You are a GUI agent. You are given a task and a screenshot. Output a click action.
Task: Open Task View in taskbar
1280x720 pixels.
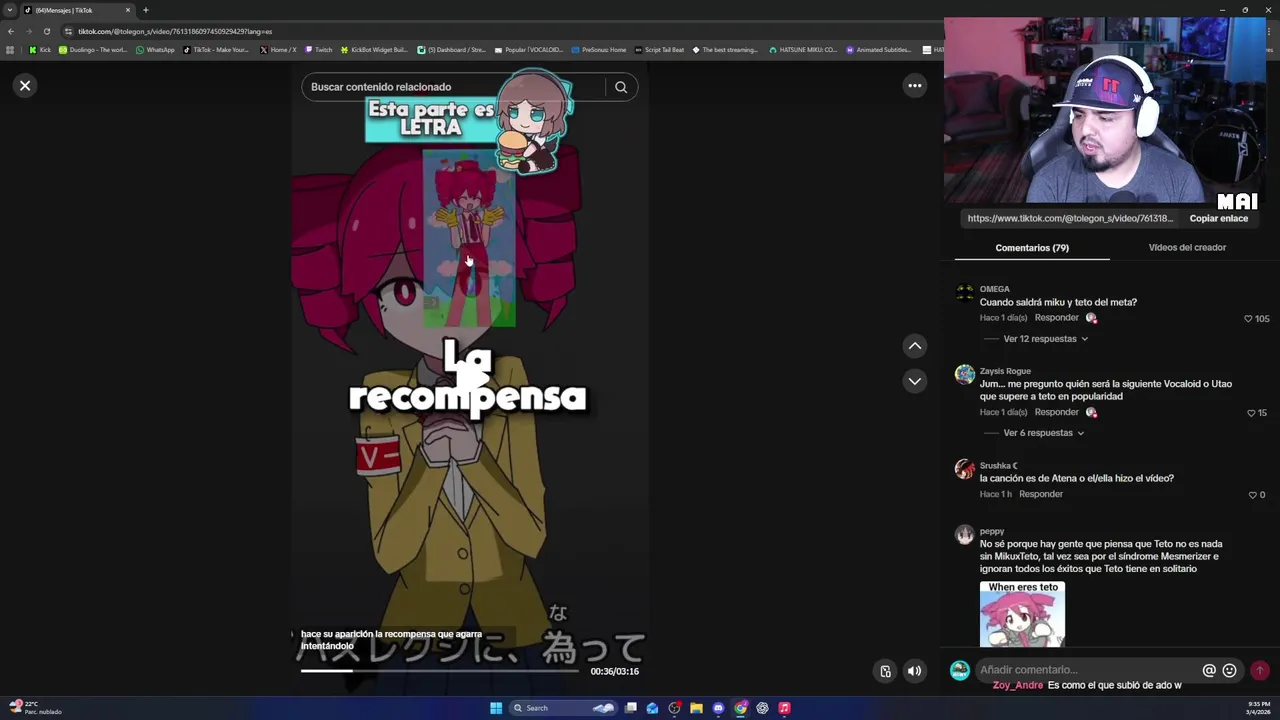click(631, 708)
